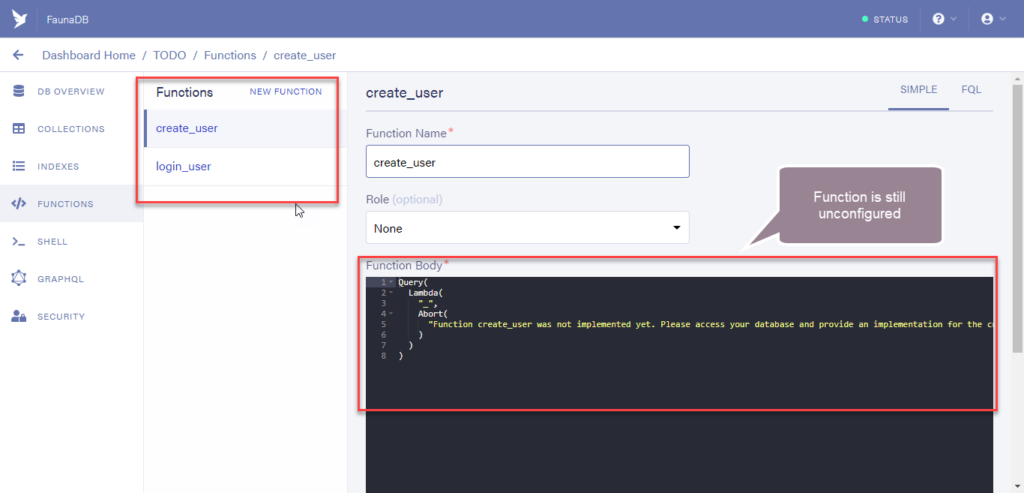Click the FaunaDB header text
This screenshot has height=493, width=1024.
(68, 20)
